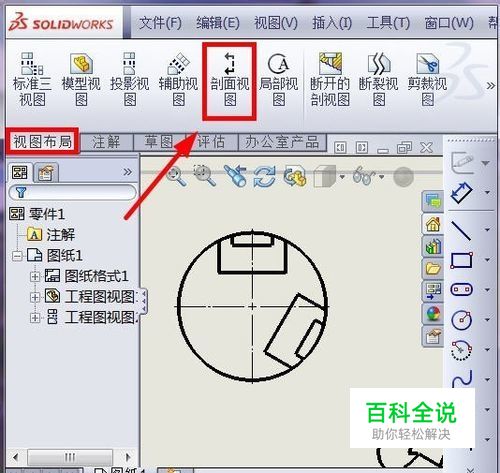Open the Appearances color ball task pane tab
Viewport: 500px width, 473px height.
coord(433,313)
